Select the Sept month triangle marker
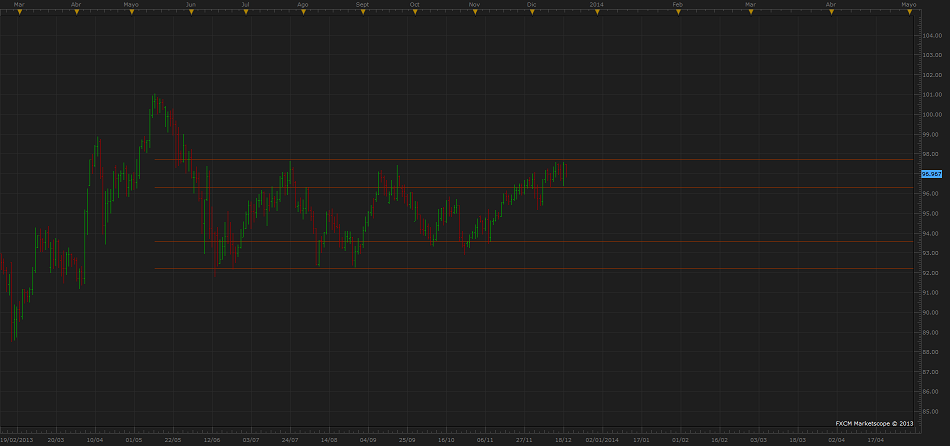Viewport: 950px width, 446px height. pos(362,12)
